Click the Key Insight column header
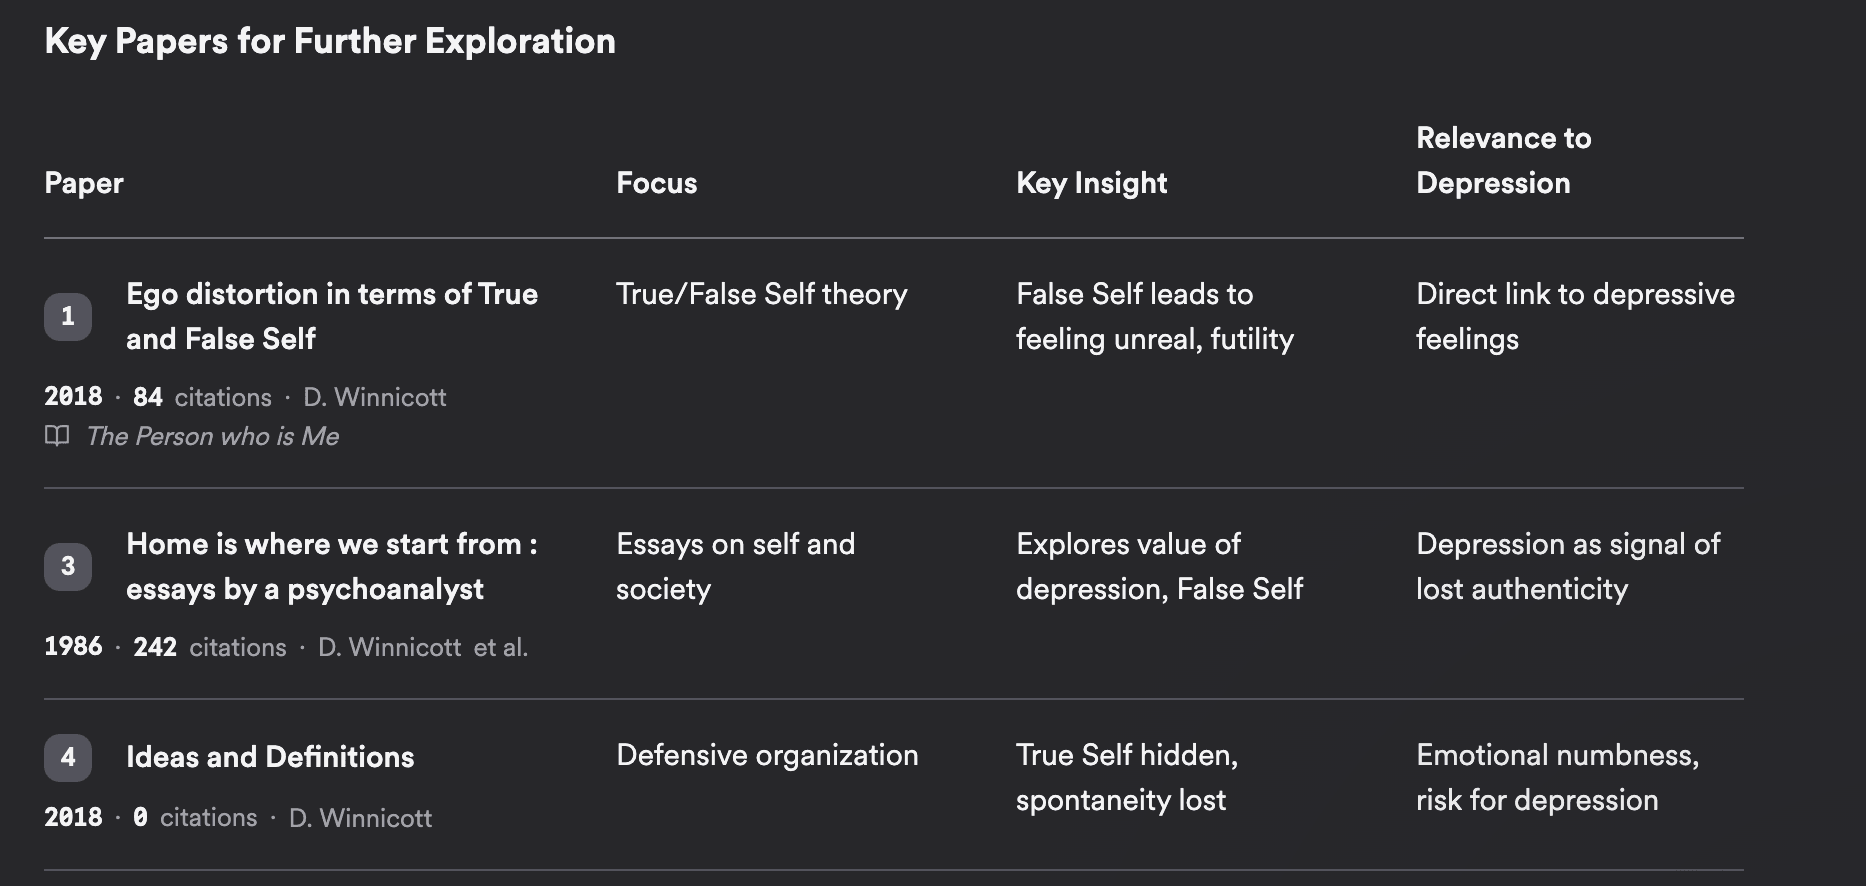 coord(1091,183)
